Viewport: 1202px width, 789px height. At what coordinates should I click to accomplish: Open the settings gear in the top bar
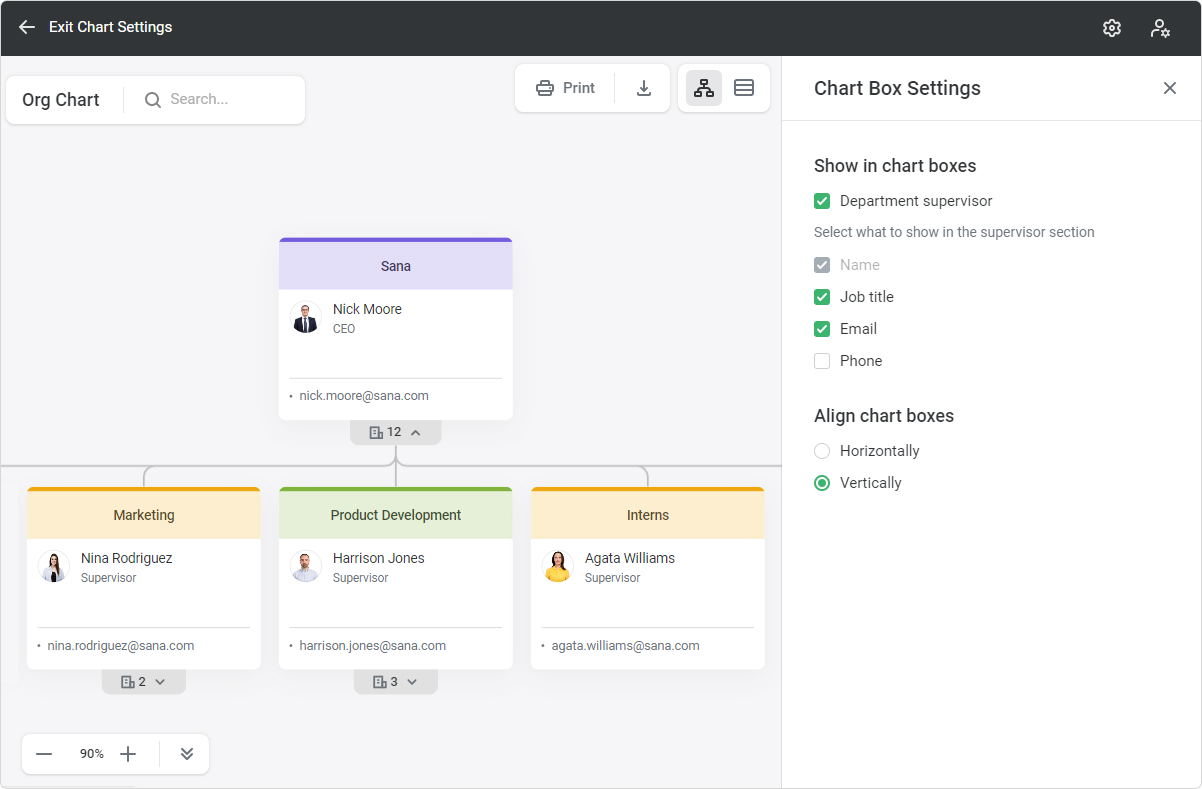point(1111,27)
